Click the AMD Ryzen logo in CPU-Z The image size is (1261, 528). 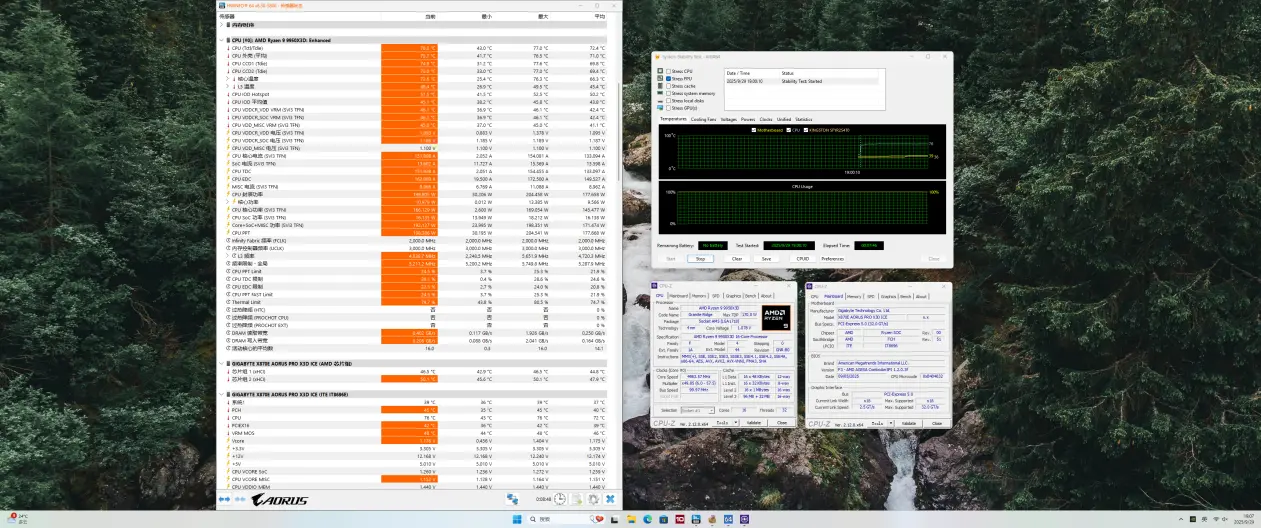click(x=775, y=319)
